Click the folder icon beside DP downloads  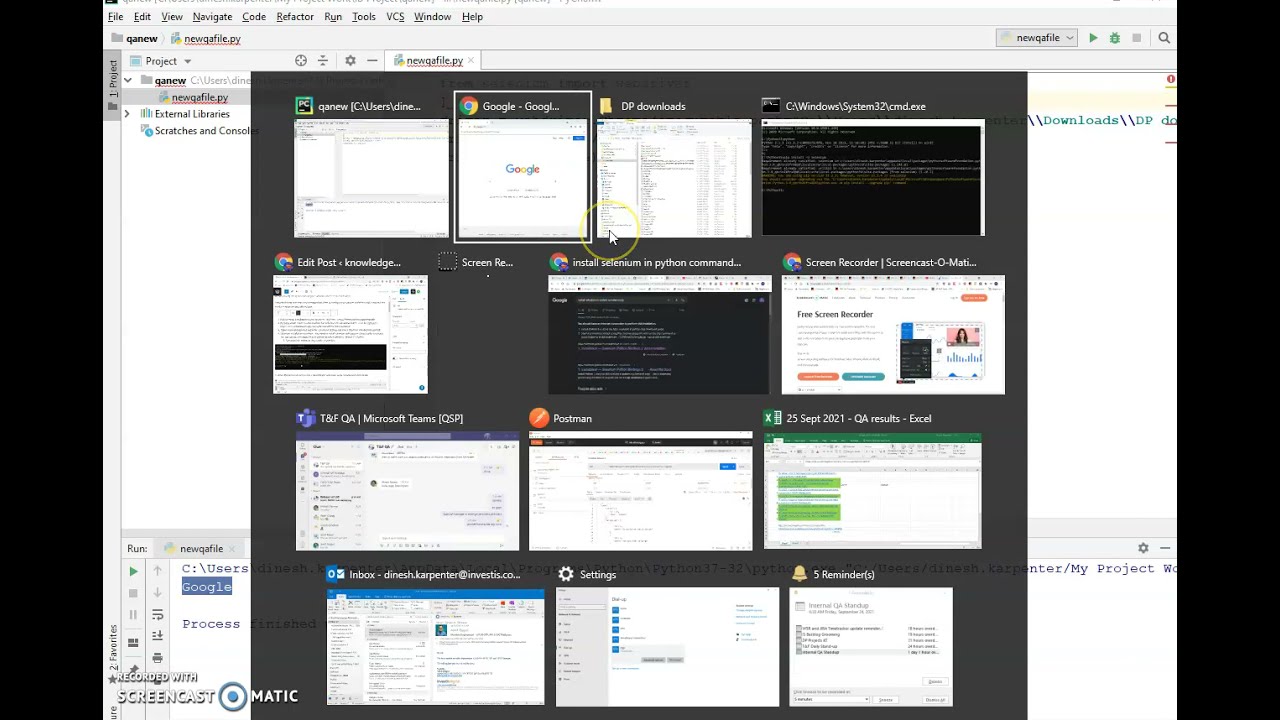[606, 106]
